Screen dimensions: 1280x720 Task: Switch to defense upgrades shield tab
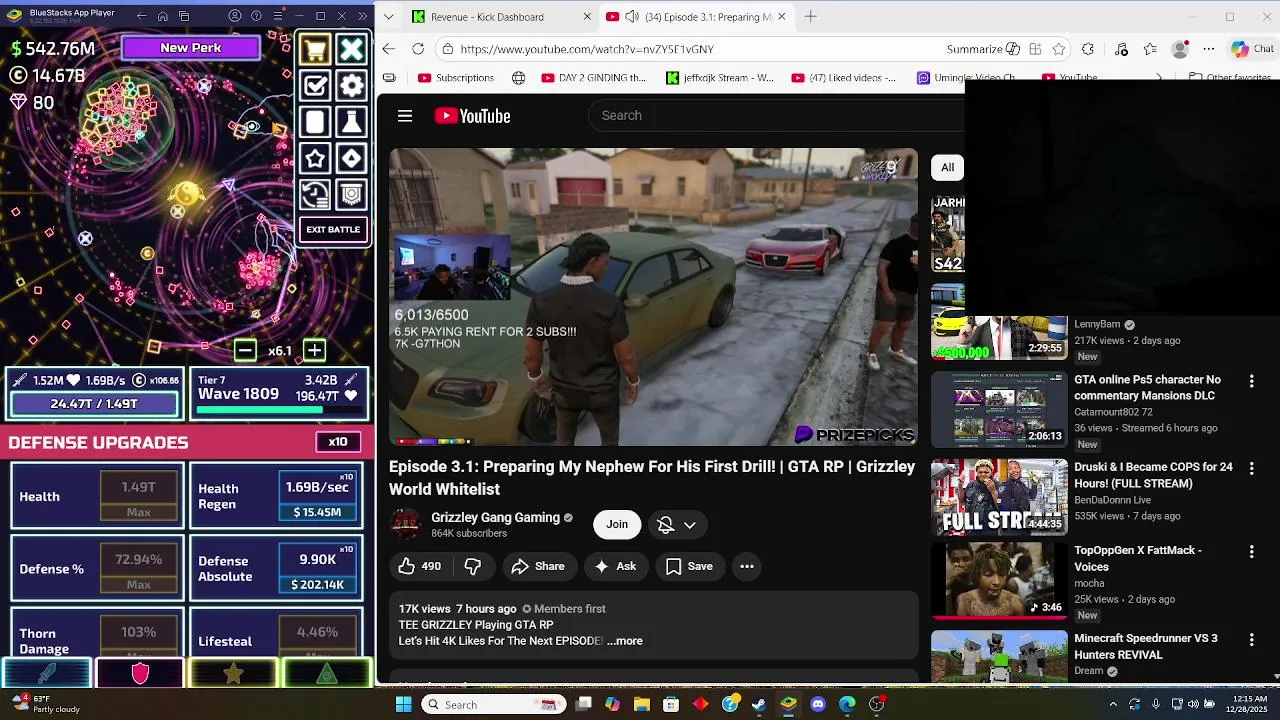(140, 673)
